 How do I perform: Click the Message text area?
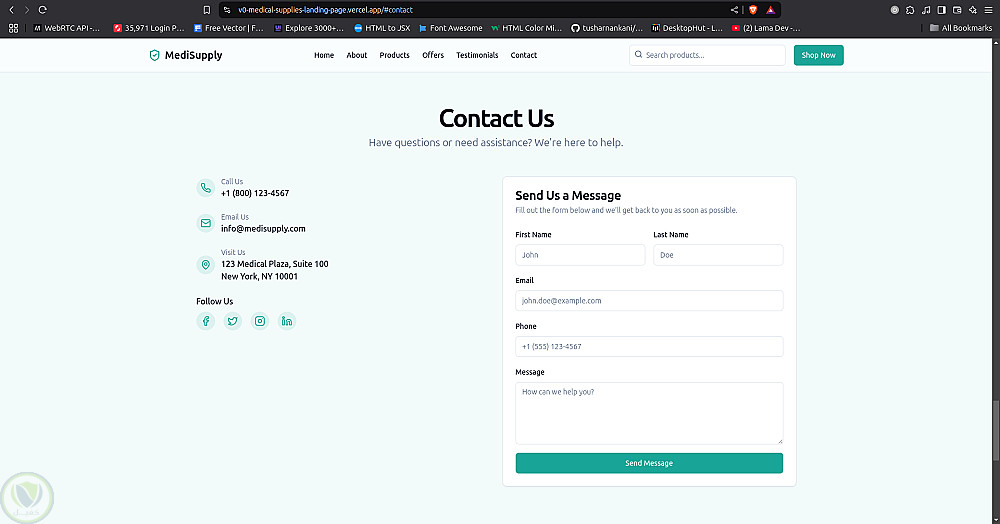tap(649, 412)
